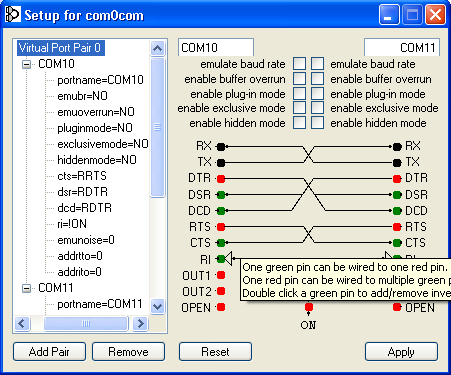
Task: Select the COM11 DSR green pin
Action: pos(397,195)
